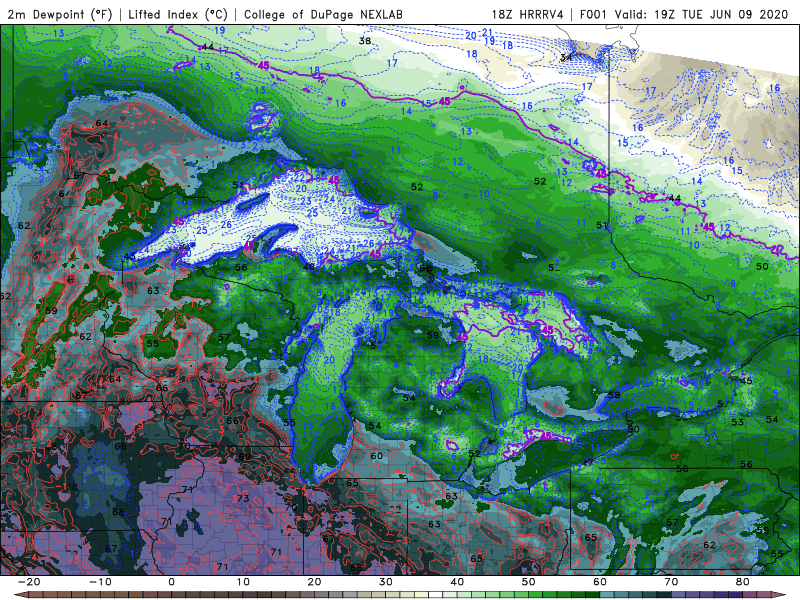Click the '80' label on the color scale
Screen dimensions: 800x600
[x=743, y=582]
